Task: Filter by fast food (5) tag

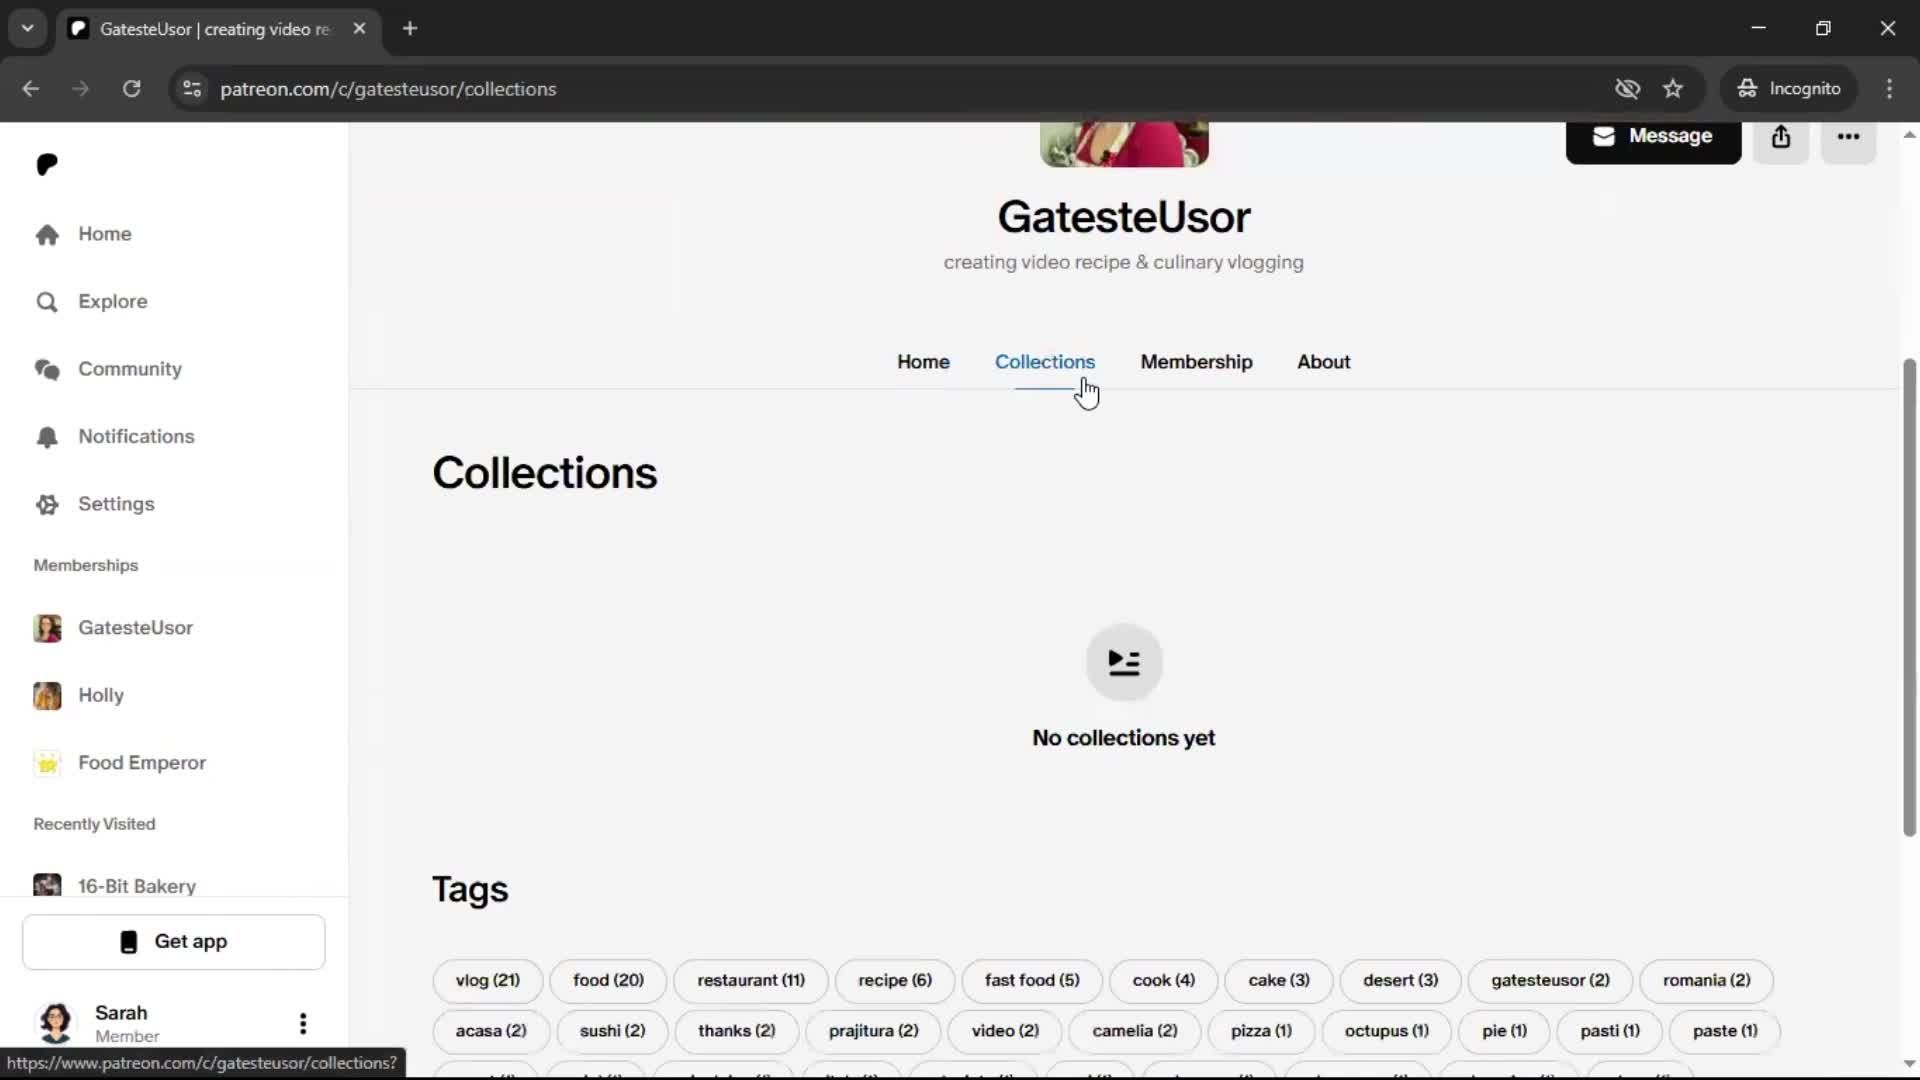Action: point(1032,981)
